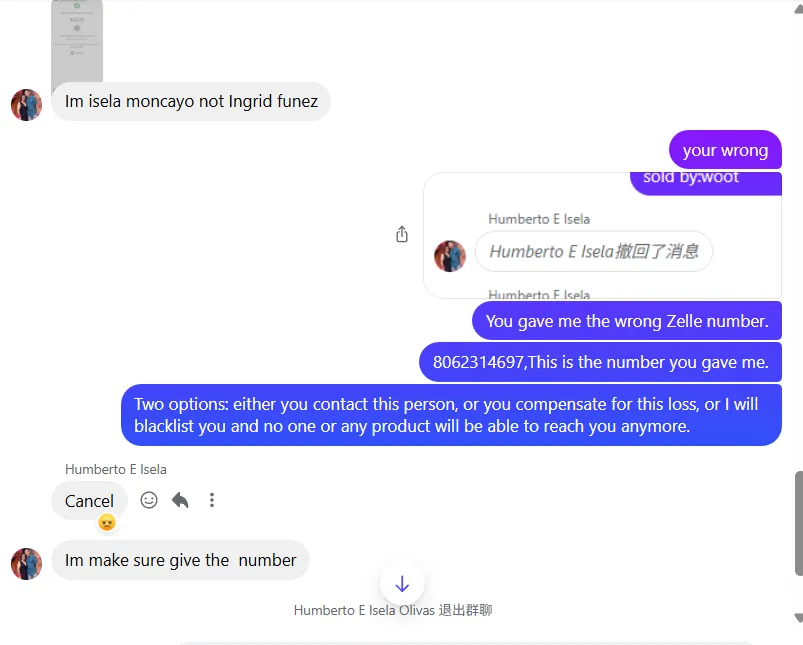This screenshot has height=645, width=803.
Task: Select the 'Two options' blacklist message
Action: click(x=451, y=415)
